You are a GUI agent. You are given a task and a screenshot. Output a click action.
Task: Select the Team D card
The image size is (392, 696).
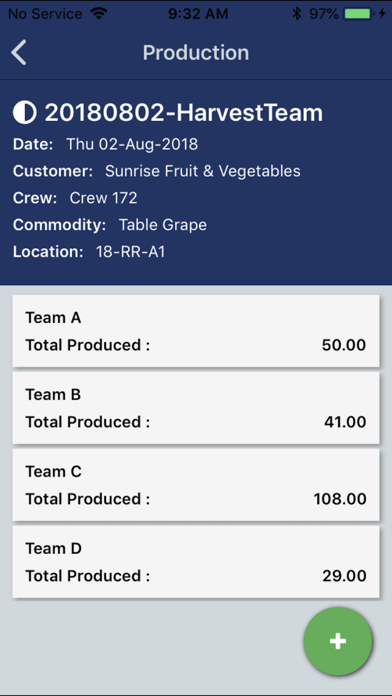[196, 562]
